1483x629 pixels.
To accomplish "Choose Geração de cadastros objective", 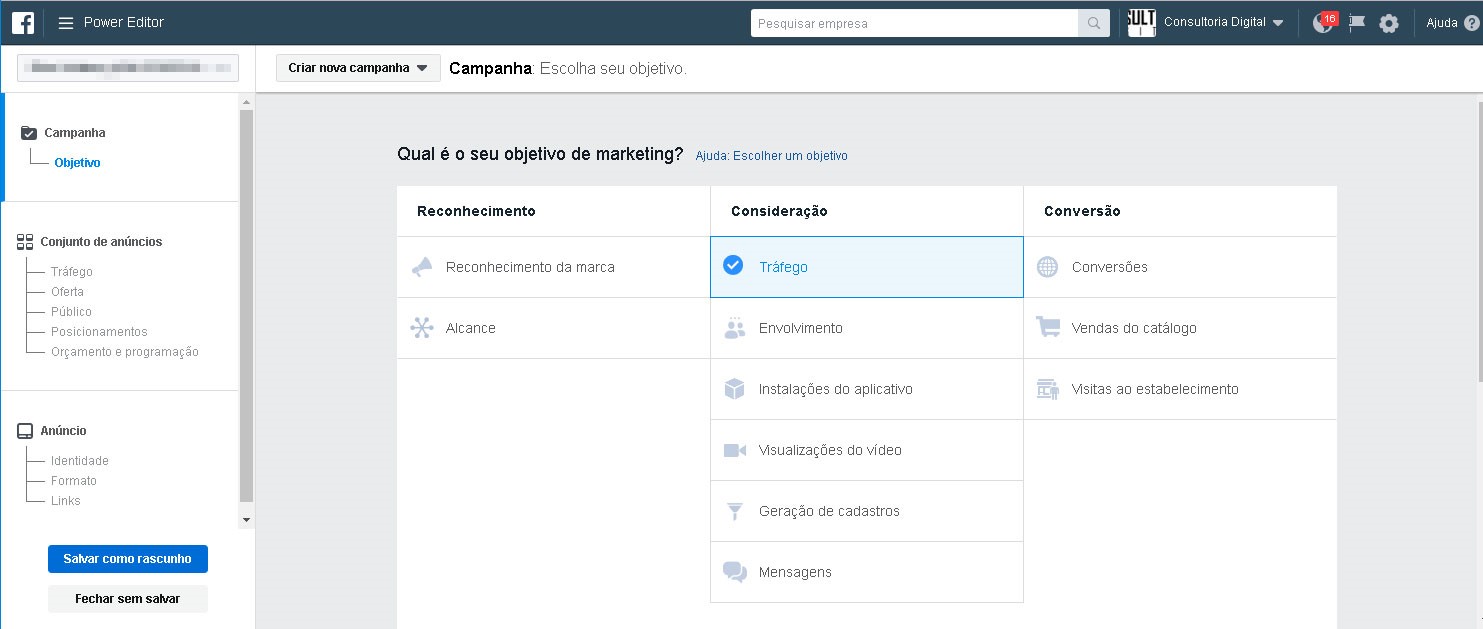I will point(867,511).
